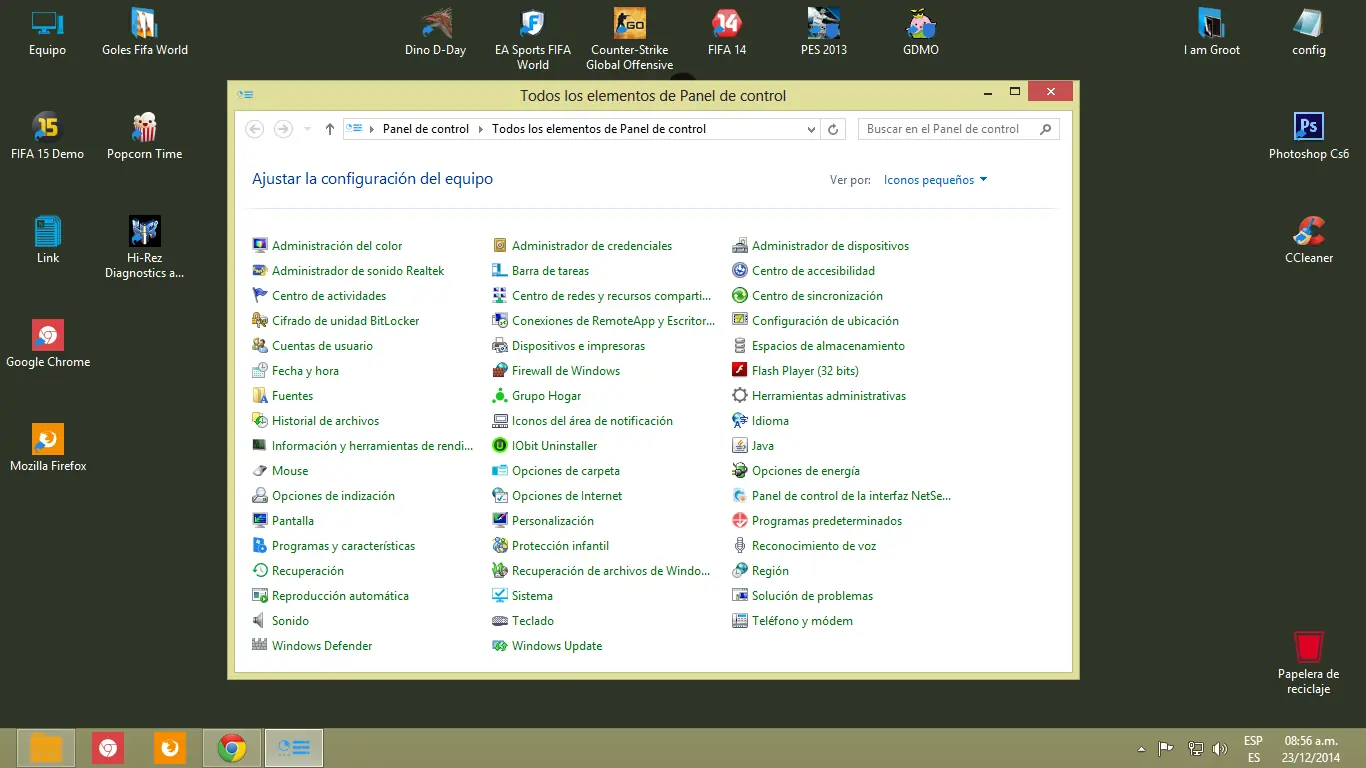Screen dimensions: 1366x768
Task: Click the Control Panel taskbar button
Action: pos(294,748)
